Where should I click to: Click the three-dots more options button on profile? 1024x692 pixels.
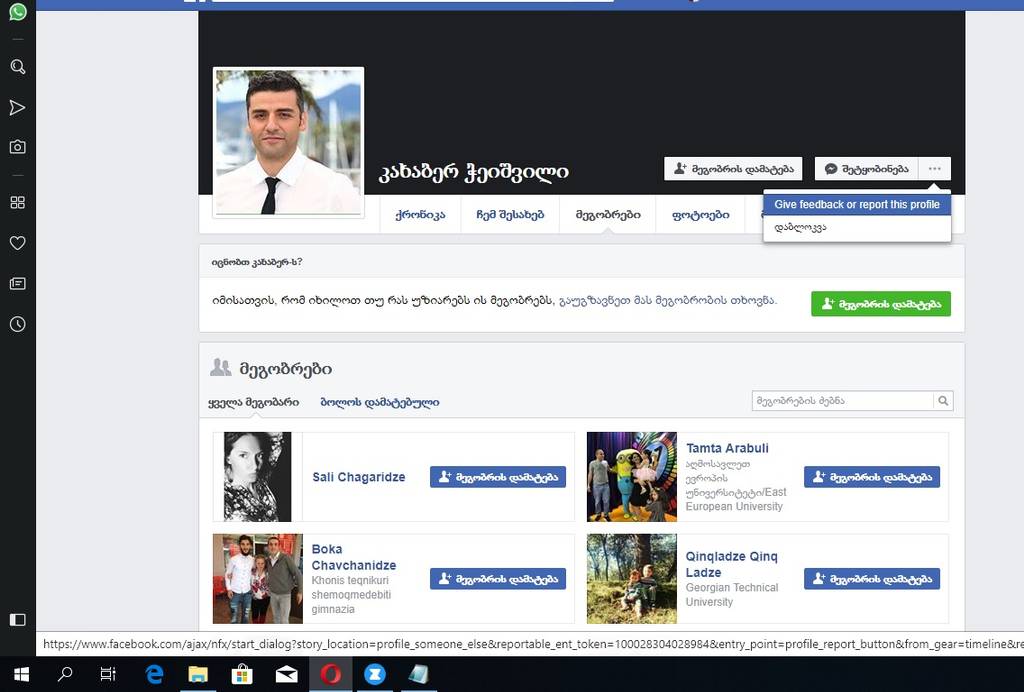tap(935, 168)
